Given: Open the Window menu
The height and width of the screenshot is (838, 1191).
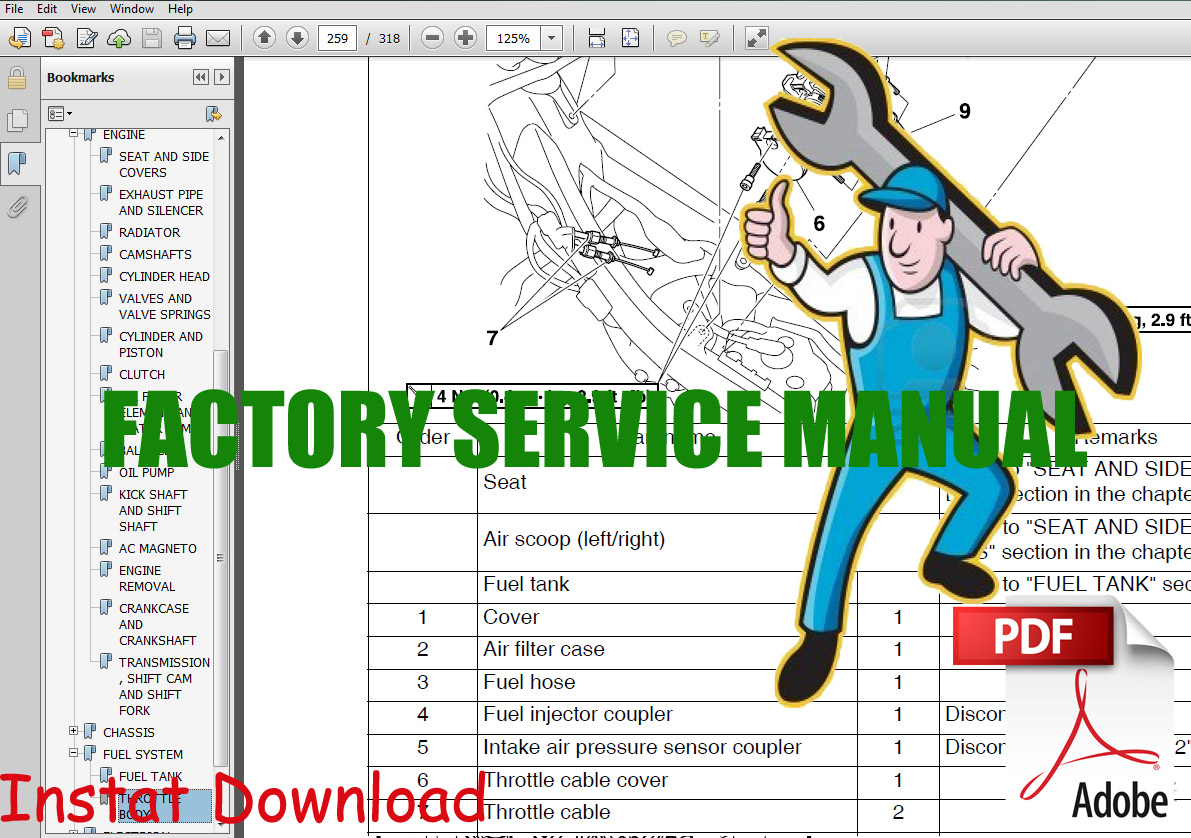Looking at the screenshot, I should pos(131,8).
